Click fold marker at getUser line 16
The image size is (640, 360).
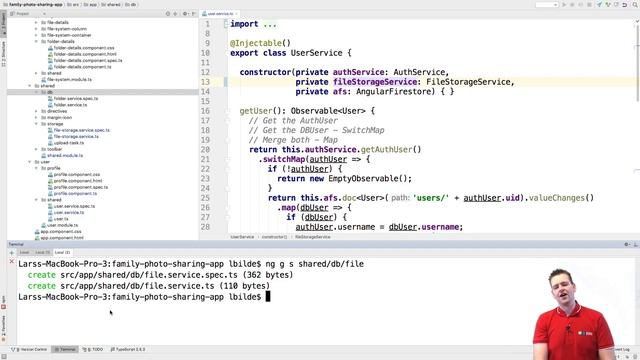click(228, 111)
